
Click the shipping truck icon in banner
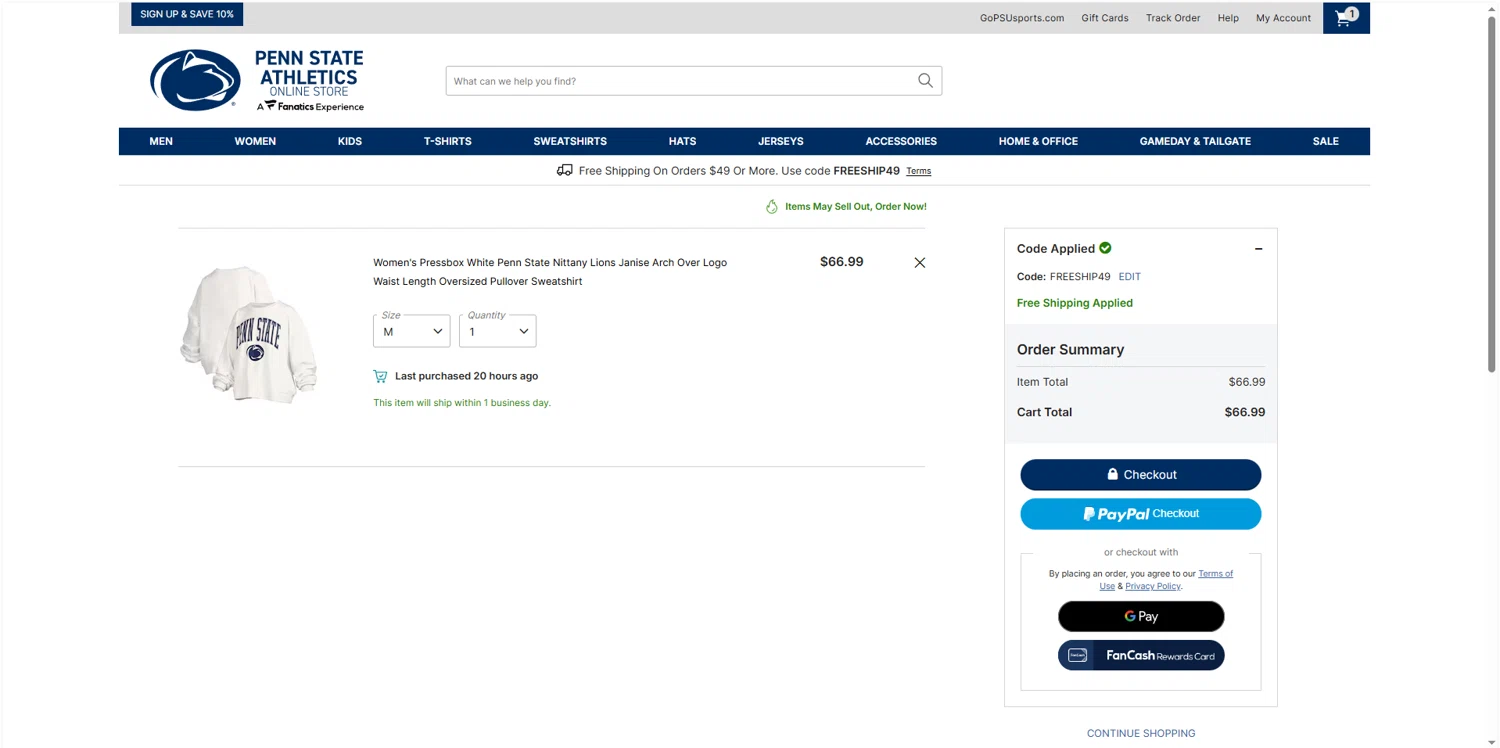565,170
